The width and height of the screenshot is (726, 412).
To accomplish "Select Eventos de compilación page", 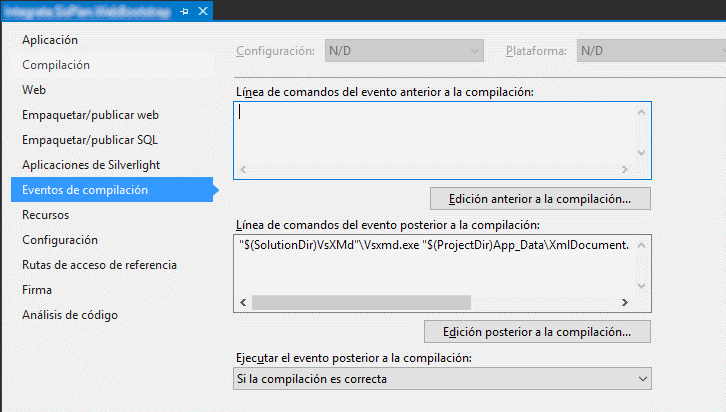I will click(x=112, y=190).
